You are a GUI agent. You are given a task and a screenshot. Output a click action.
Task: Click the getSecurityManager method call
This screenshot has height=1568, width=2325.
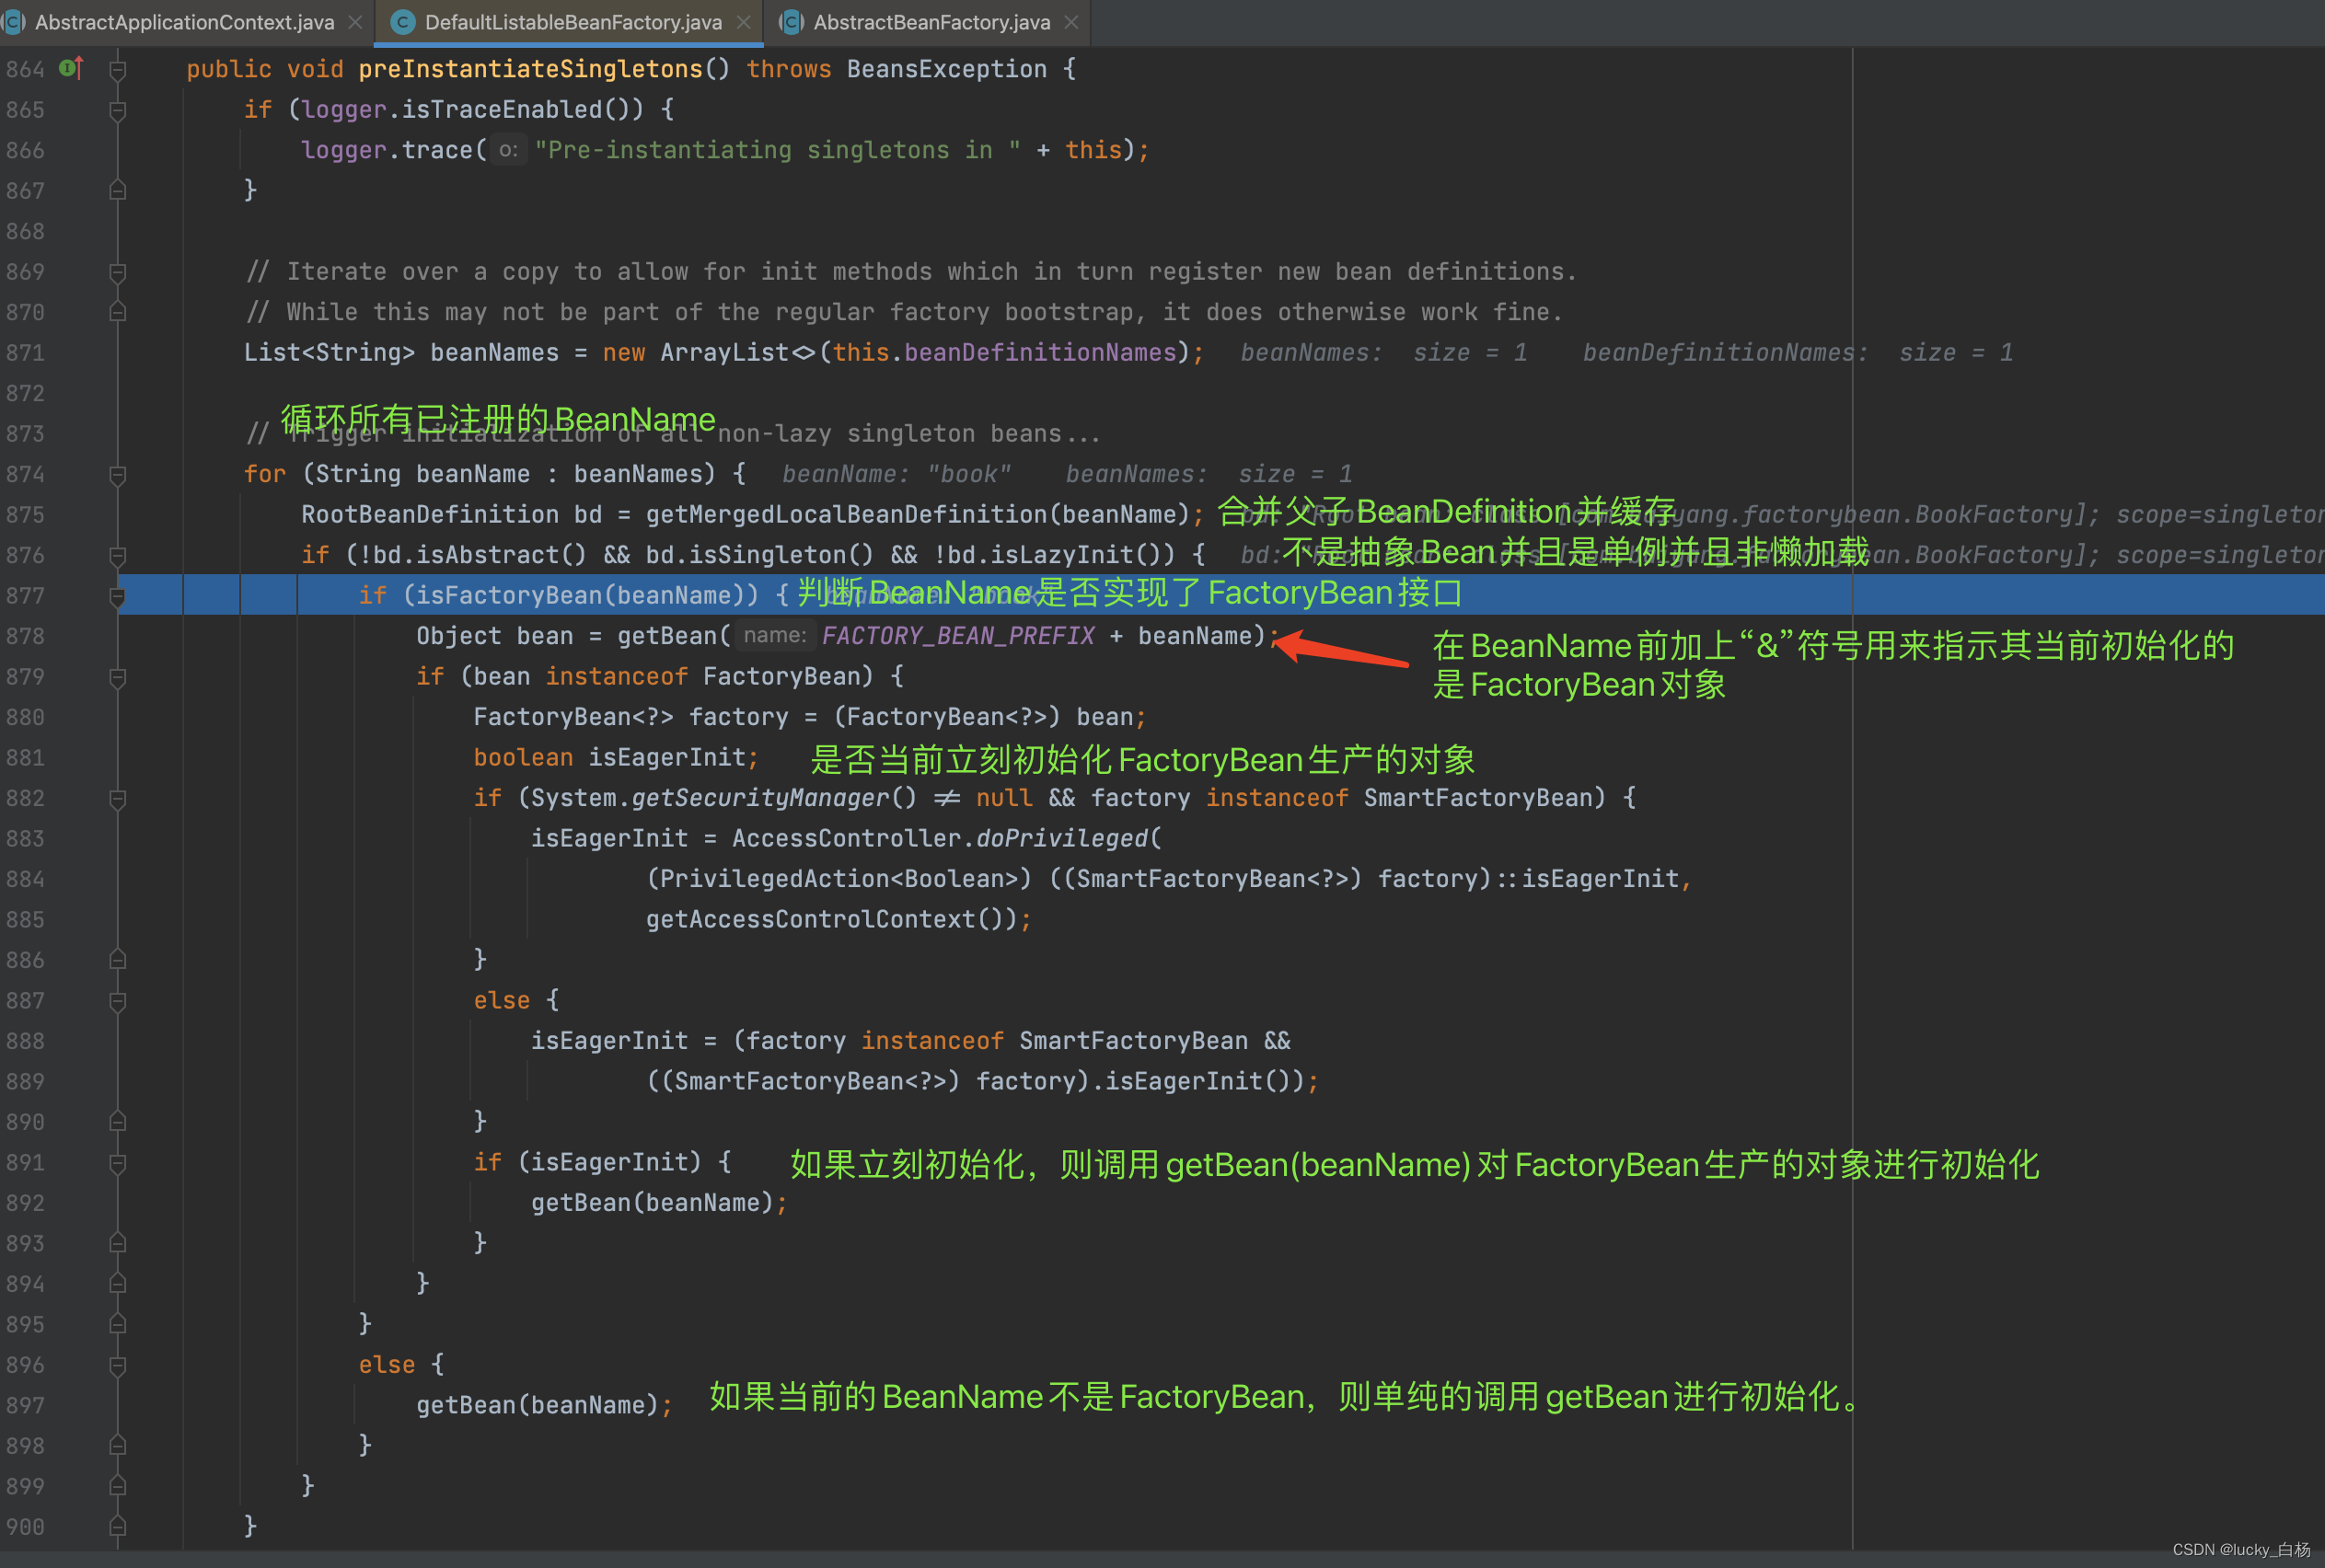click(760, 798)
